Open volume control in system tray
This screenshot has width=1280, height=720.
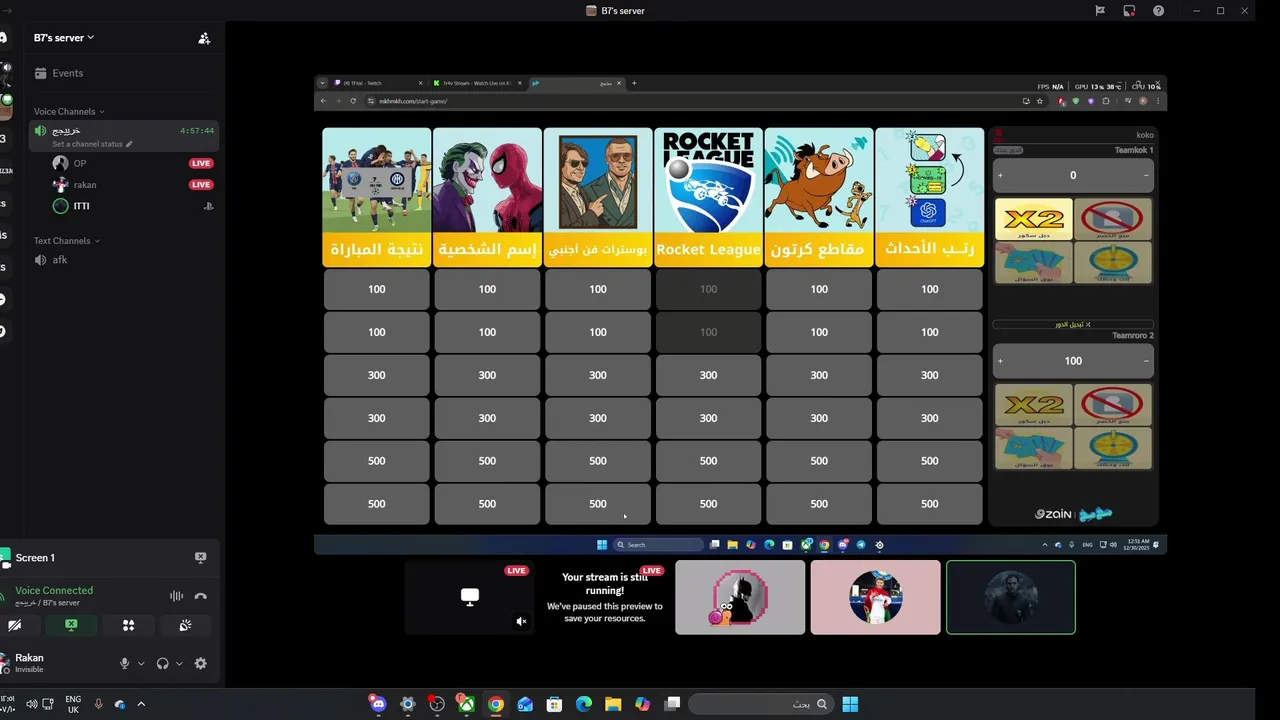click(x=32, y=704)
